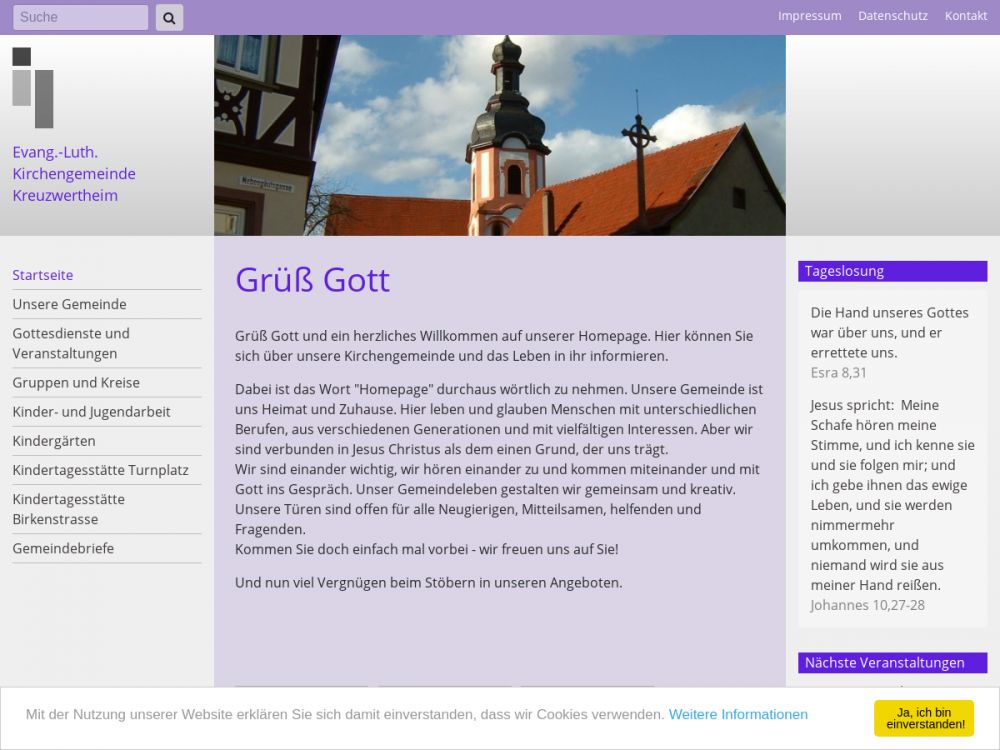Open Unsere Gemeinde menu item
The image size is (1000, 750).
pyautogui.click(x=69, y=304)
